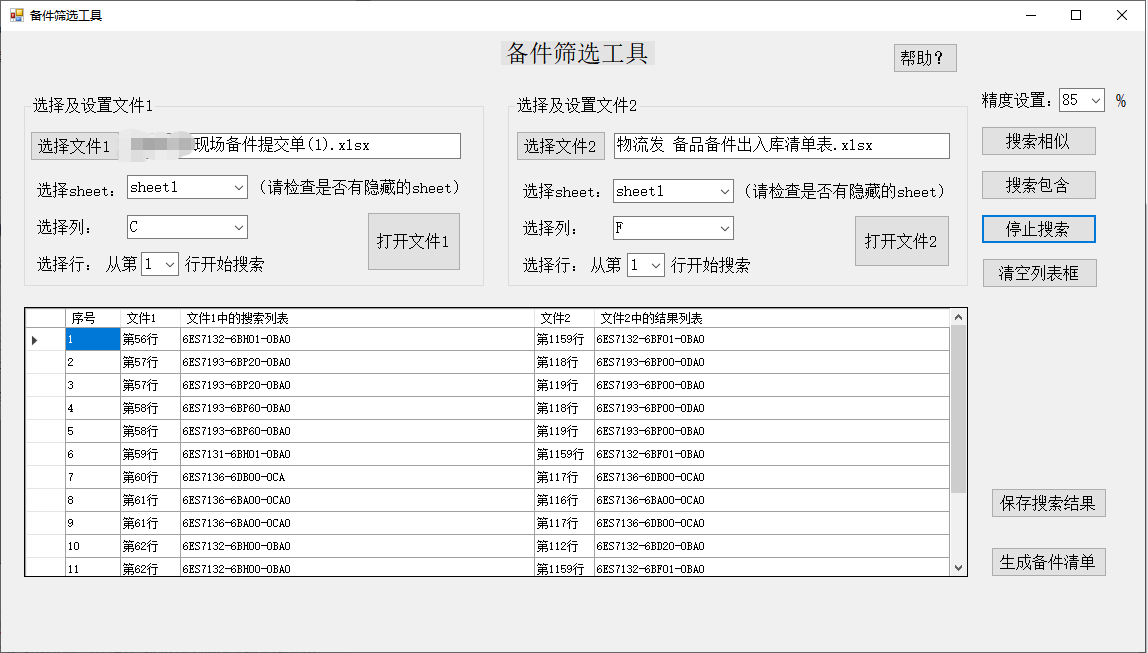Click 6ES7193-6BP60-0BA0 in row 4
Image resolution: width=1148 pixels, height=653 pixels.
(357, 408)
